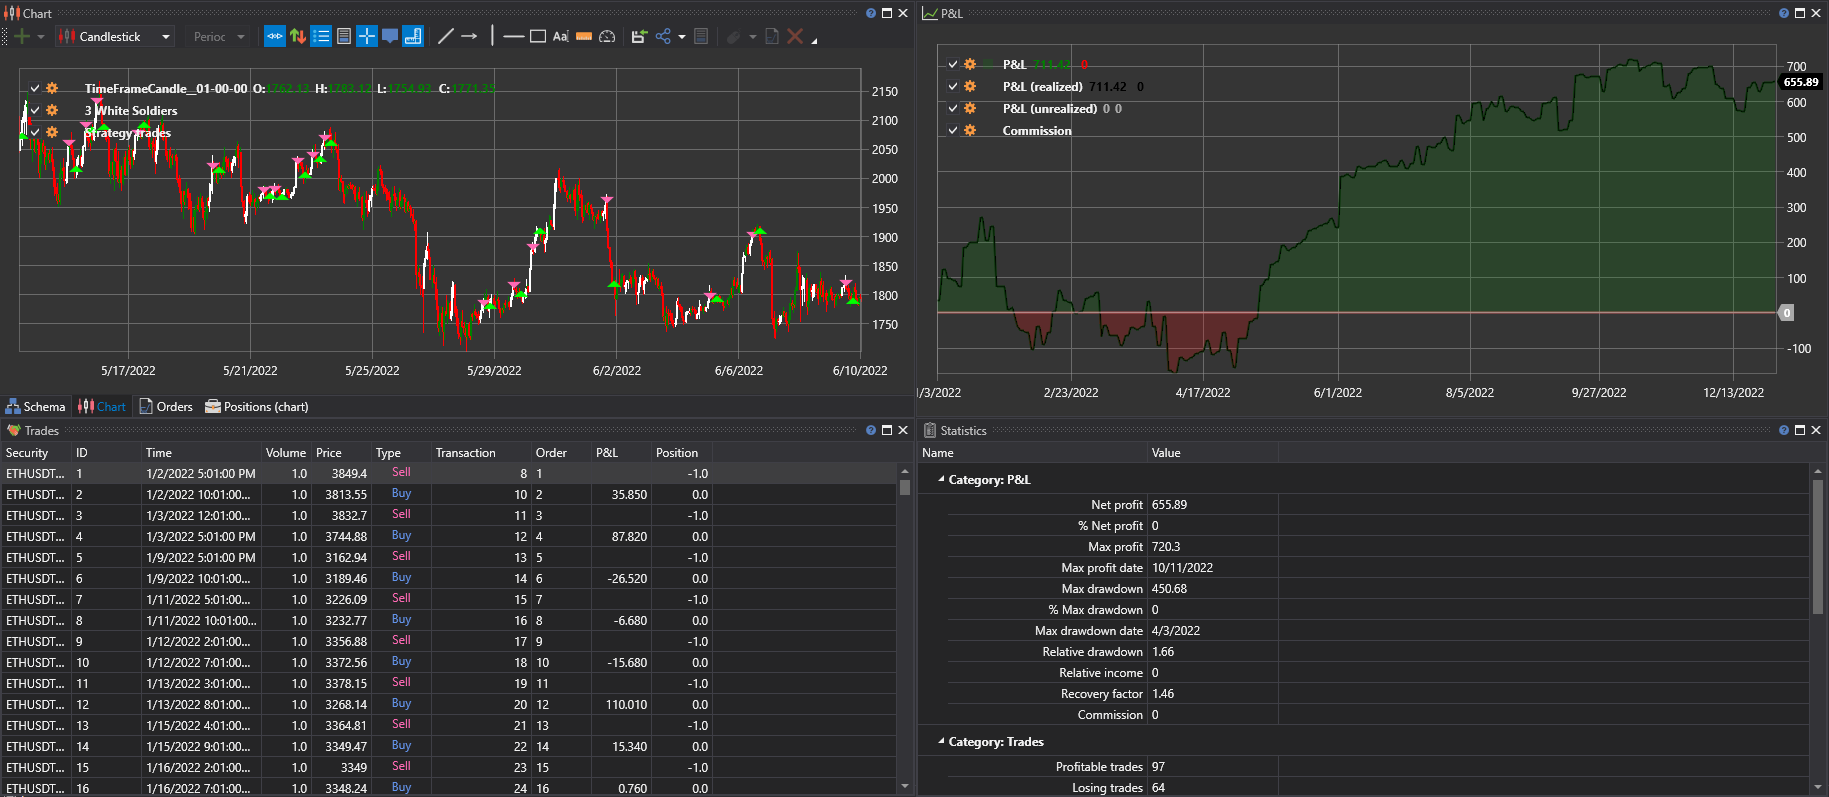Click the Max drawdown date 4/3/2022
1829x797 pixels.
(x=1176, y=630)
